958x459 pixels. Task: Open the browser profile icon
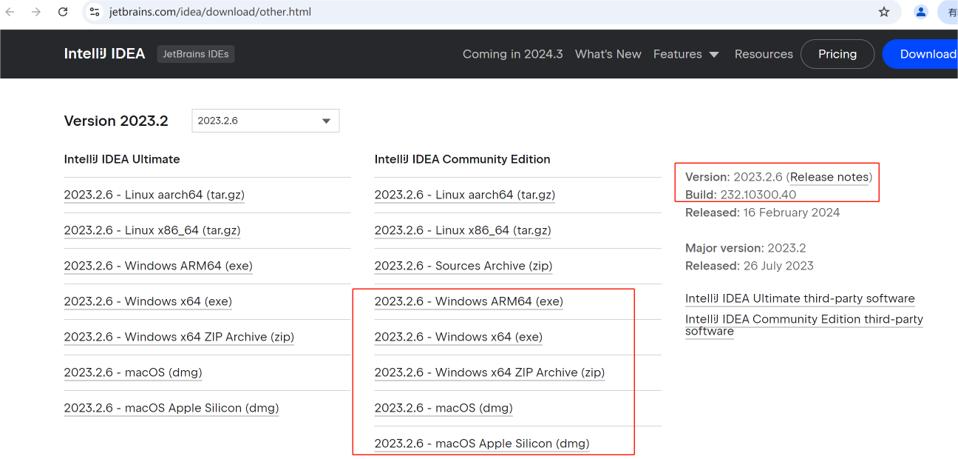click(921, 12)
